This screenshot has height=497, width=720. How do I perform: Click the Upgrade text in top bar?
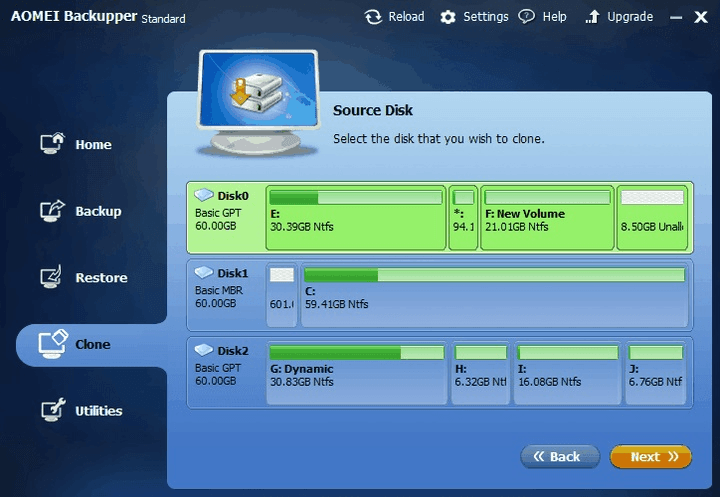(630, 17)
